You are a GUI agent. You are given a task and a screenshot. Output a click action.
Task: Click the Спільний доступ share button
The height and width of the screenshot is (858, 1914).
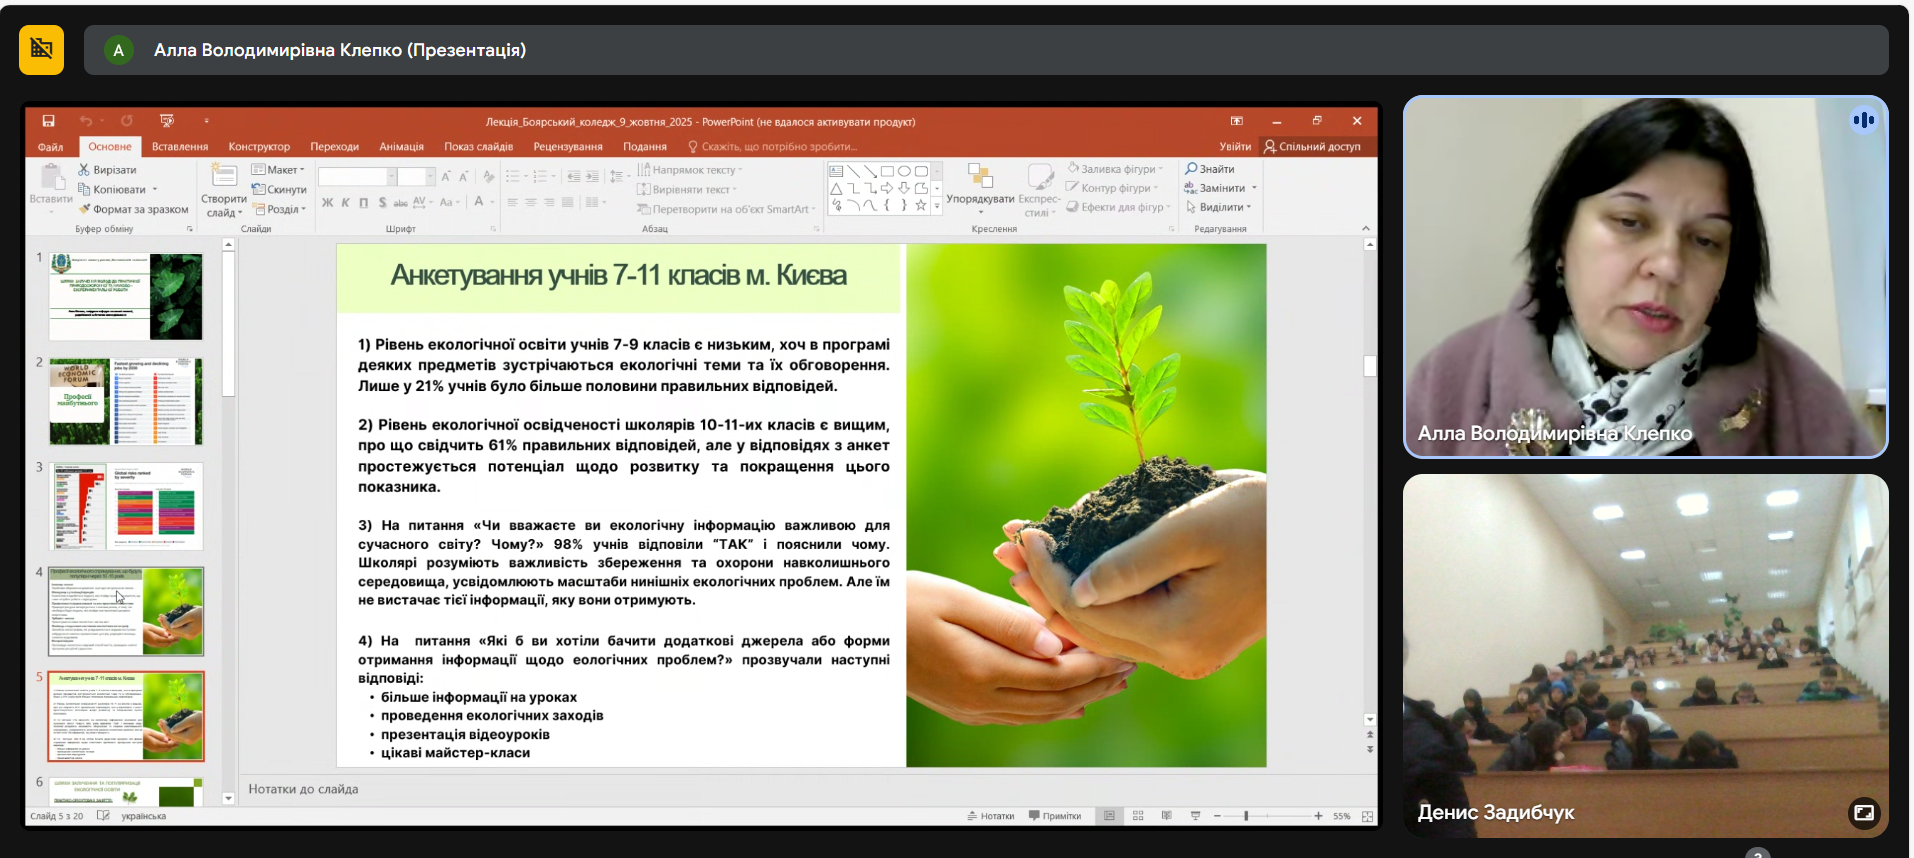1312,147
